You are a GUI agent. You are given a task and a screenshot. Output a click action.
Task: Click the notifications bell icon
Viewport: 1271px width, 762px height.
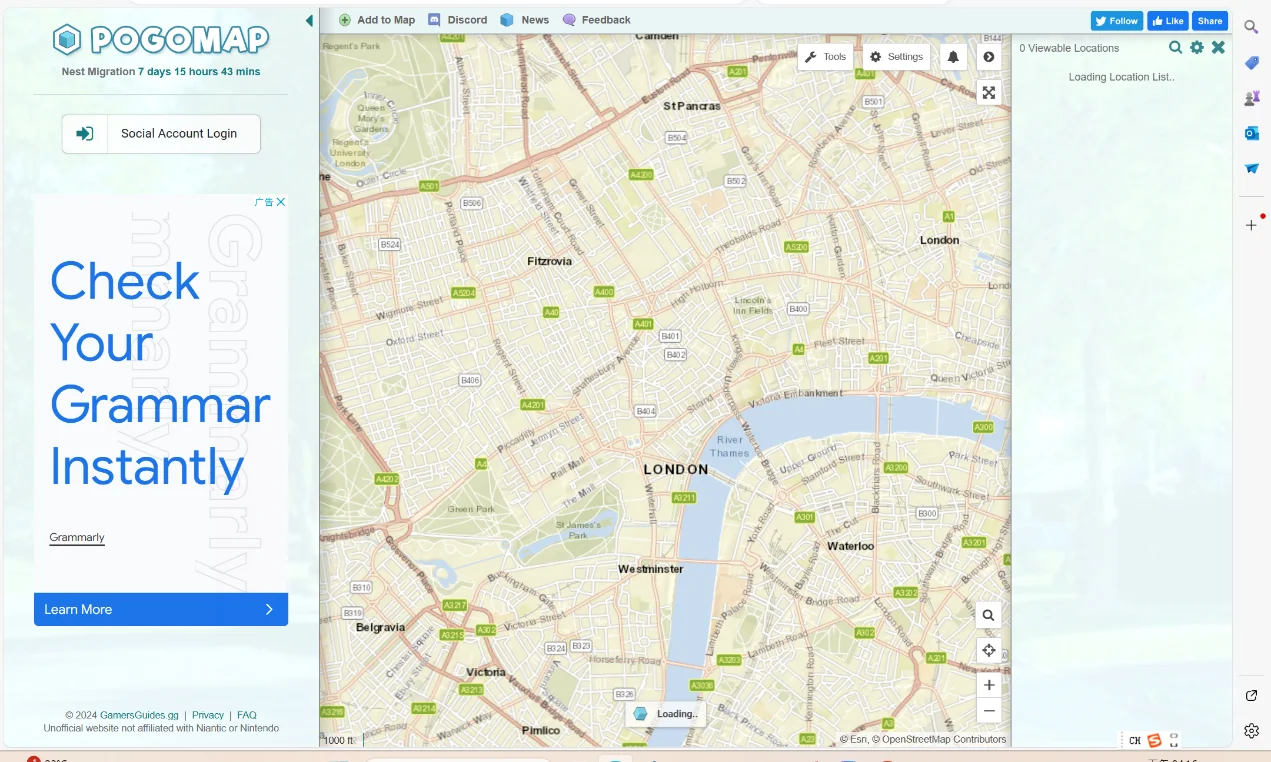click(953, 57)
